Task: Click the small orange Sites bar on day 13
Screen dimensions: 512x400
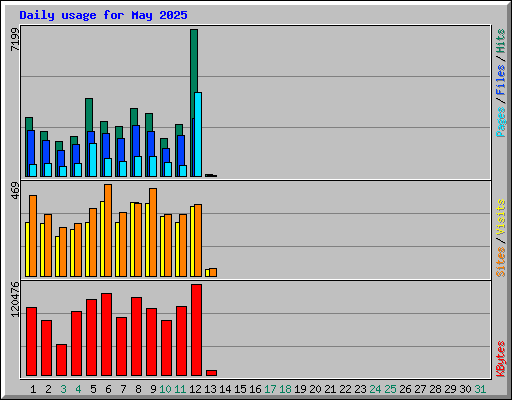Action: pyautogui.click(x=213, y=272)
